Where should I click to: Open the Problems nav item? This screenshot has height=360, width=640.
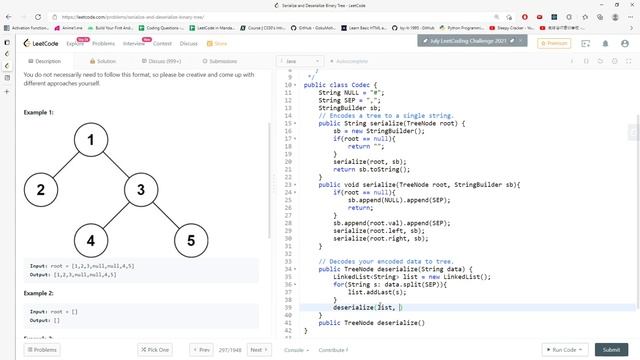coord(103,44)
